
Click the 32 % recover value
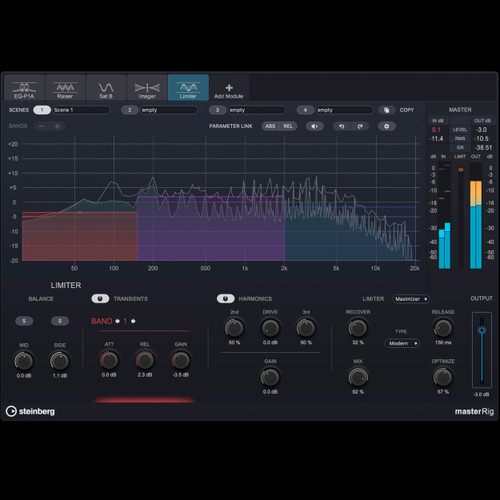(358, 343)
